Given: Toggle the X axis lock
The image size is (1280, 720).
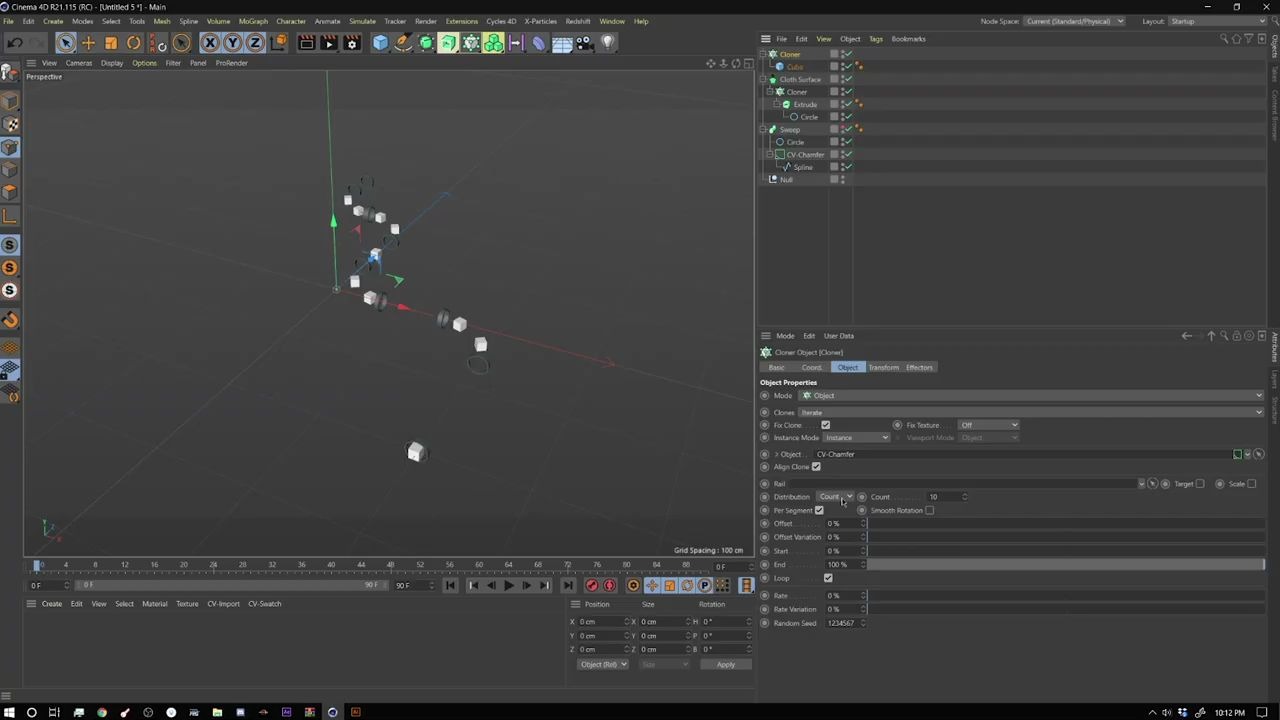Looking at the screenshot, I should (x=210, y=43).
